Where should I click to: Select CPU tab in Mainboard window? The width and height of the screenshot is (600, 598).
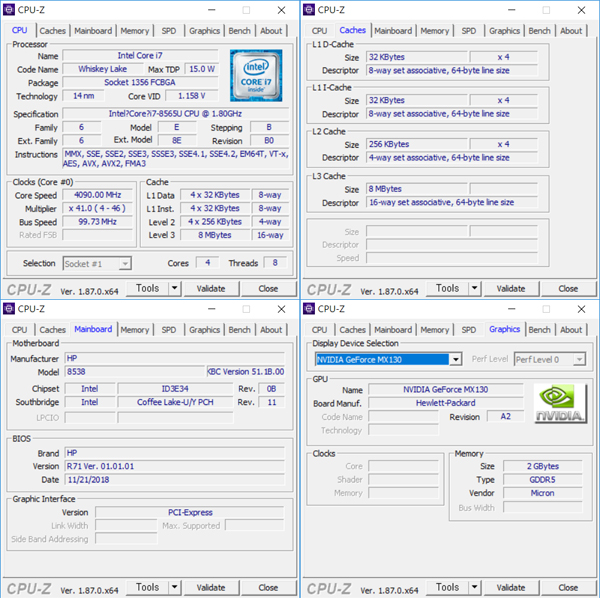coord(19,330)
